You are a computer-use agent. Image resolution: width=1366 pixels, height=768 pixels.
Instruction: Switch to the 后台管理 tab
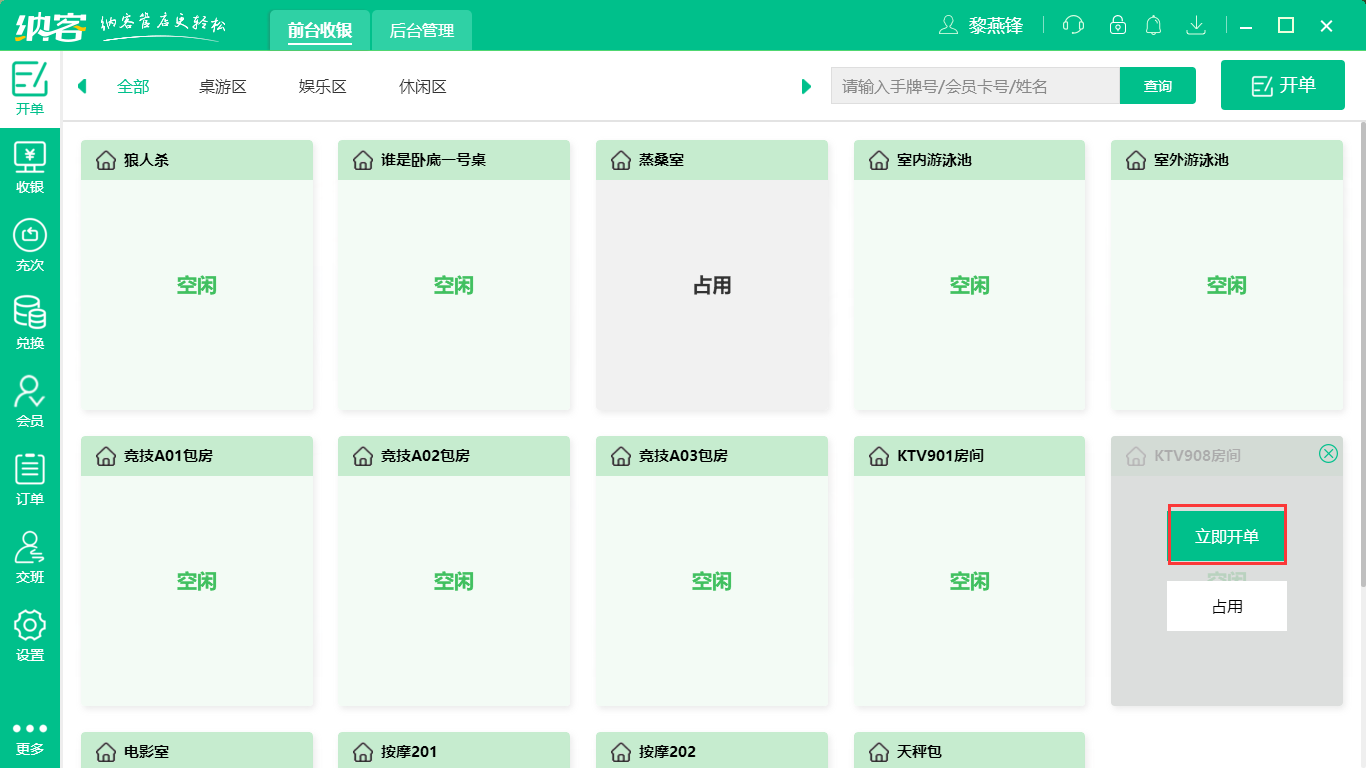click(420, 30)
